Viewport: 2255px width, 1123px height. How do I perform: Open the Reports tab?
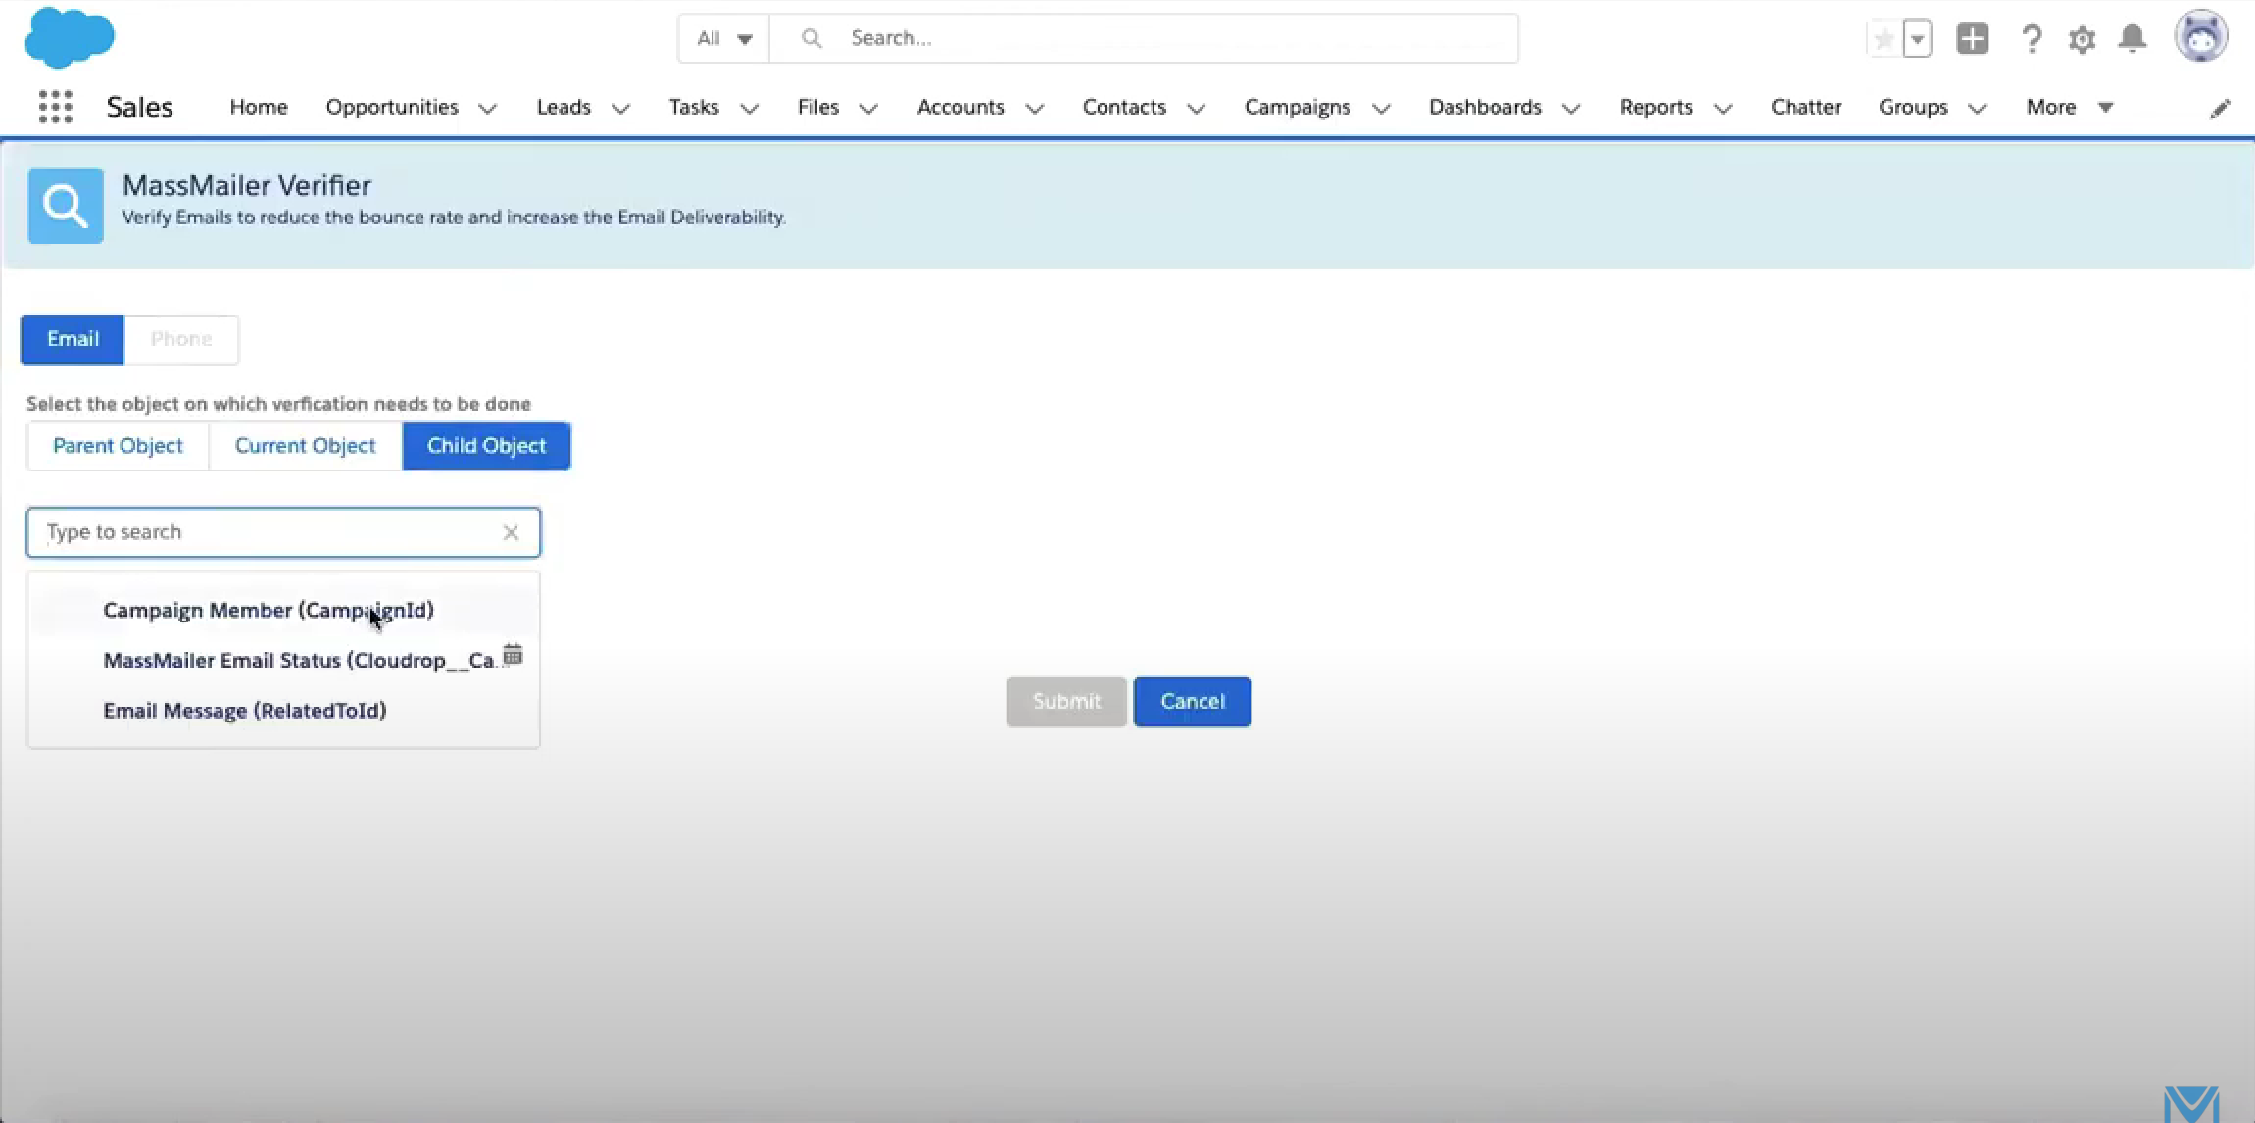point(1656,107)
